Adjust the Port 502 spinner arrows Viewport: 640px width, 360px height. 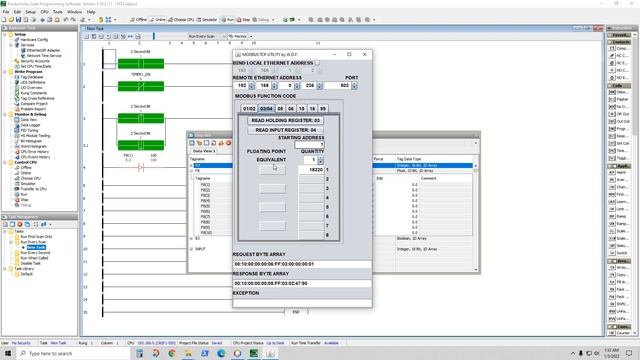(354, 85)
